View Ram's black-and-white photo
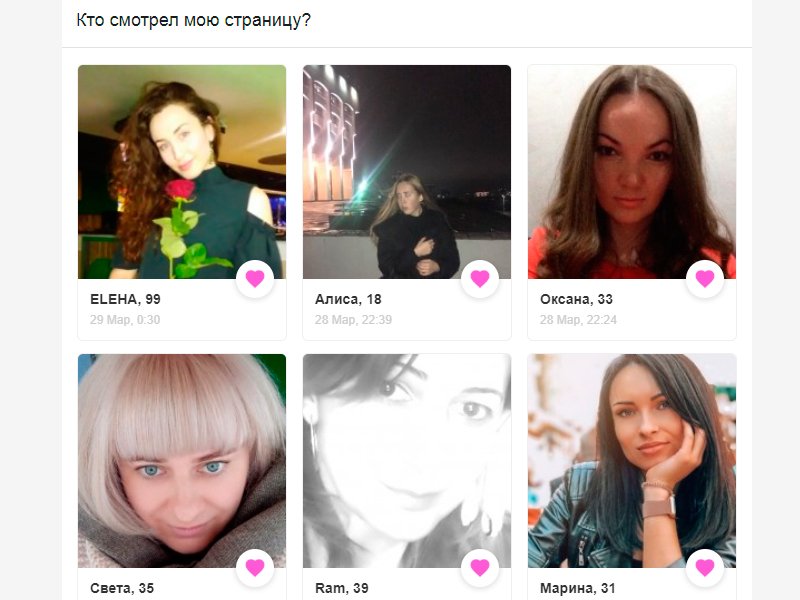Viewport: 800px width, 600px height. point(407,461)
